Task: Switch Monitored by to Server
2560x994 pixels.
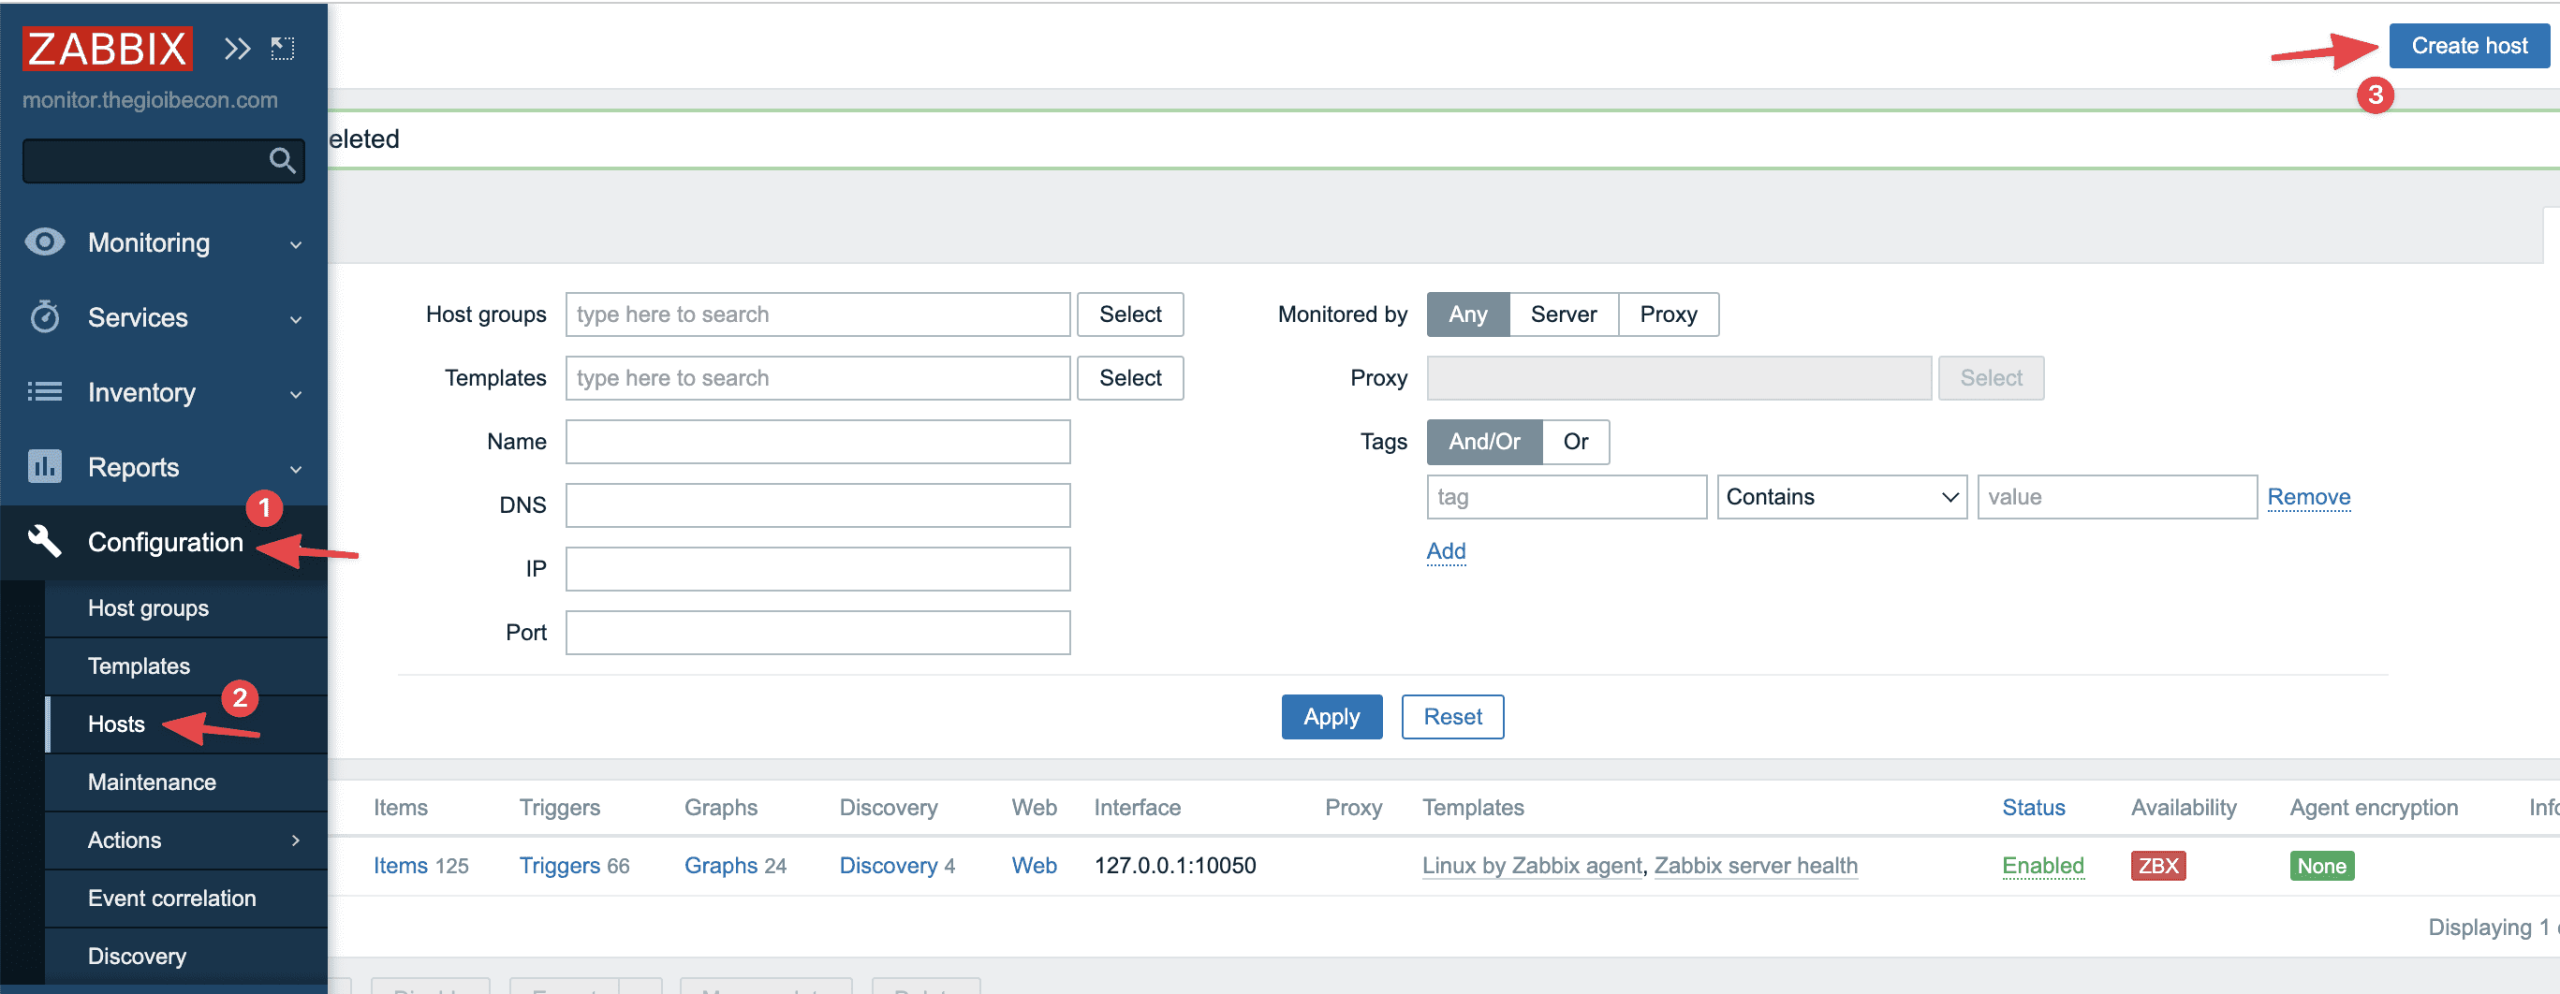Action: tap(1562, 314)
